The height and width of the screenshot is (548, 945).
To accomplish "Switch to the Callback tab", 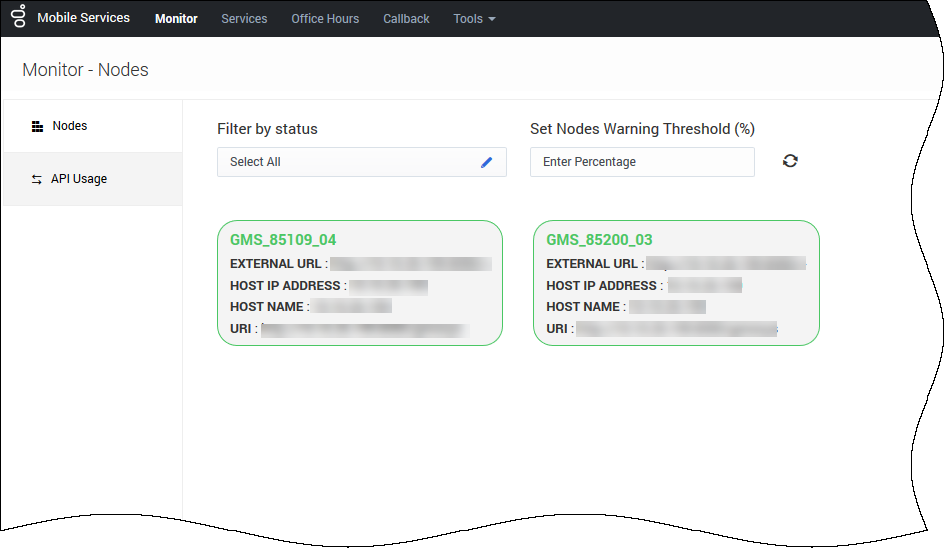I will [406, 19].
